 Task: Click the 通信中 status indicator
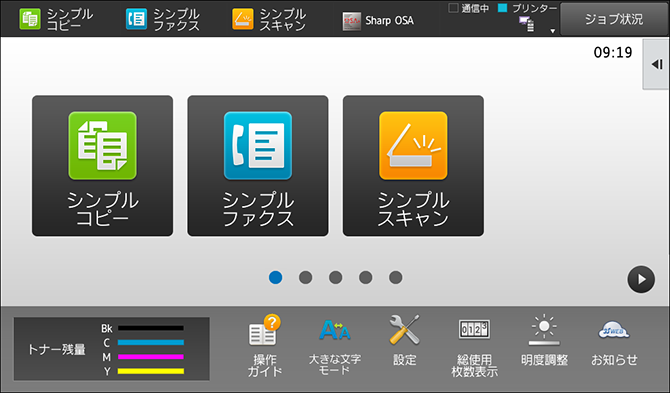tap(469, 8)
